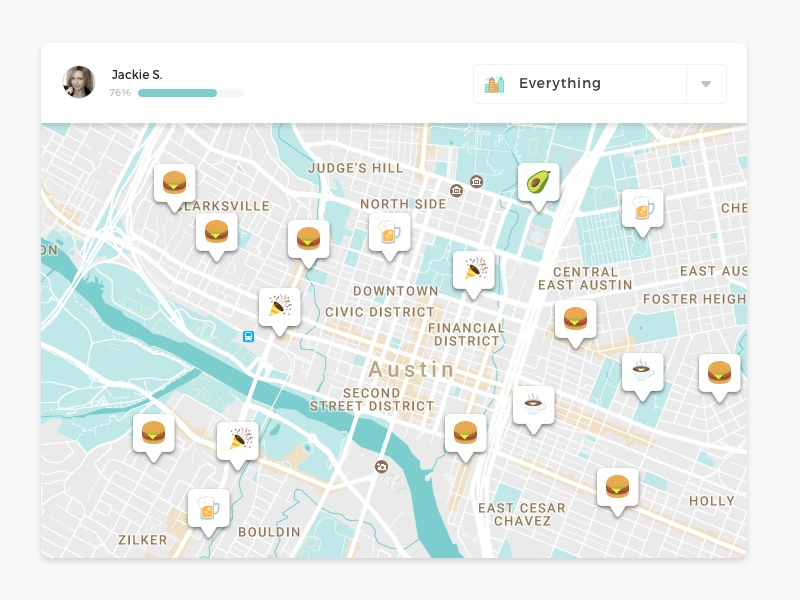Image resolution: width=800 pixels, height=600 pixels.
Task: Click the Downtown map label
Action: pos(396,291)
